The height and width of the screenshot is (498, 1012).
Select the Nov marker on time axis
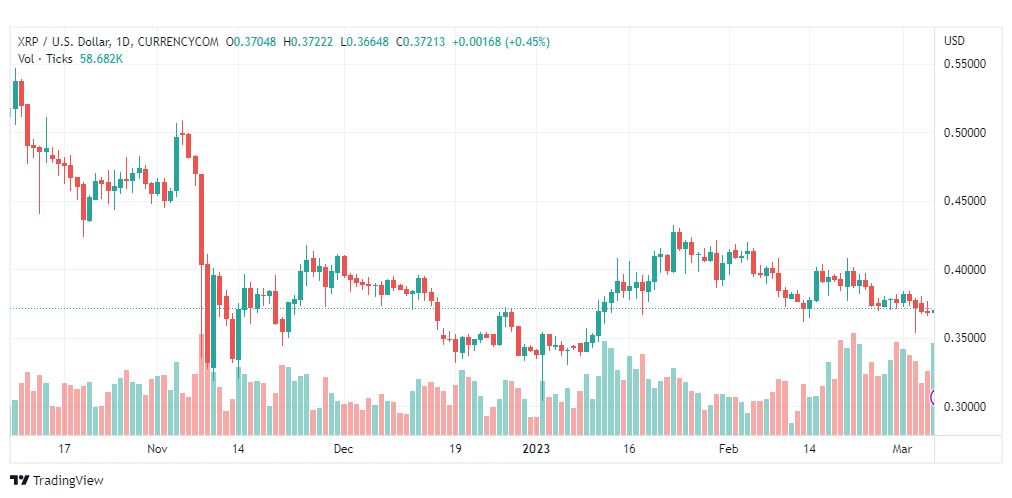[157, 450]
